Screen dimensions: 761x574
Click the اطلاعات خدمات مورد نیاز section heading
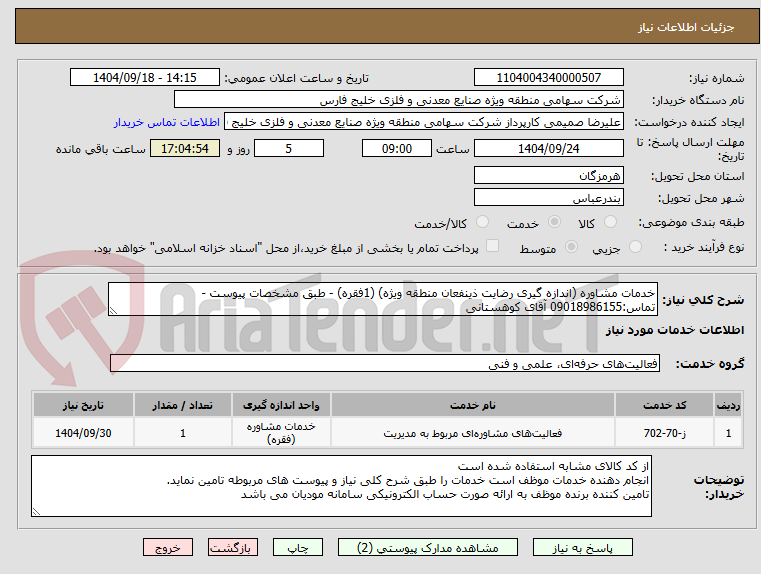674,330
